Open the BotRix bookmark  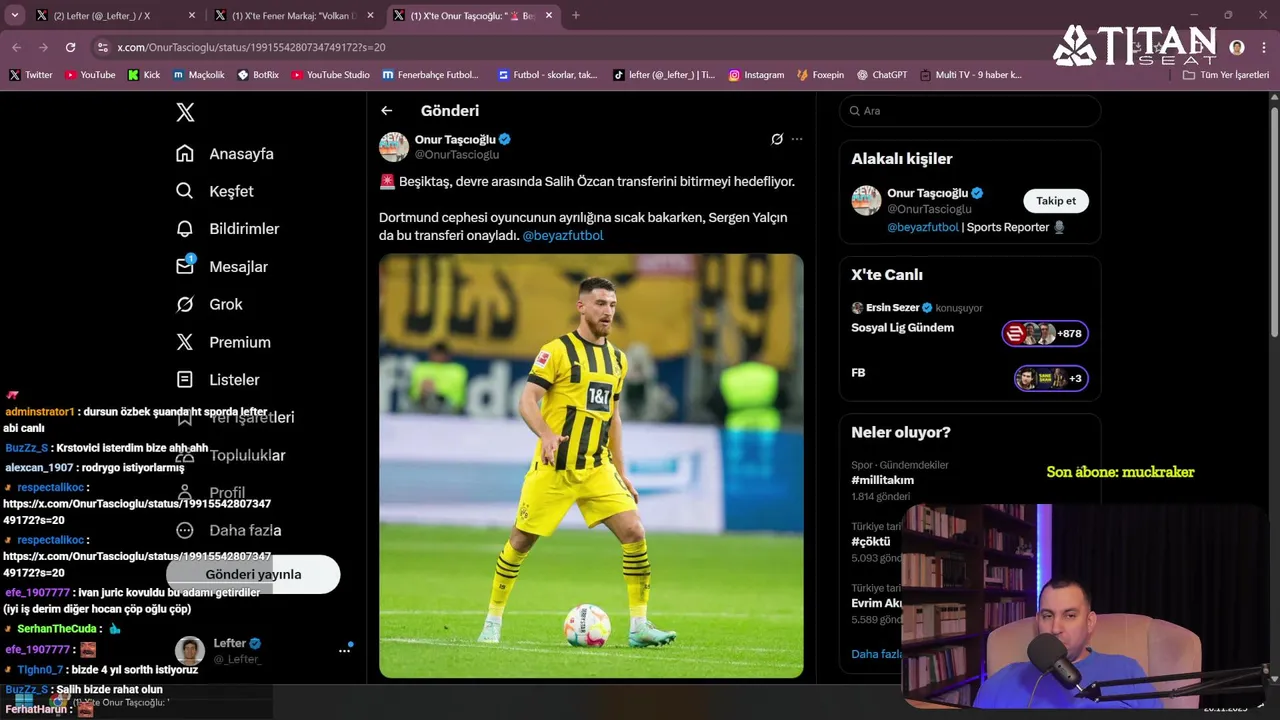click(x=258, y=75)
